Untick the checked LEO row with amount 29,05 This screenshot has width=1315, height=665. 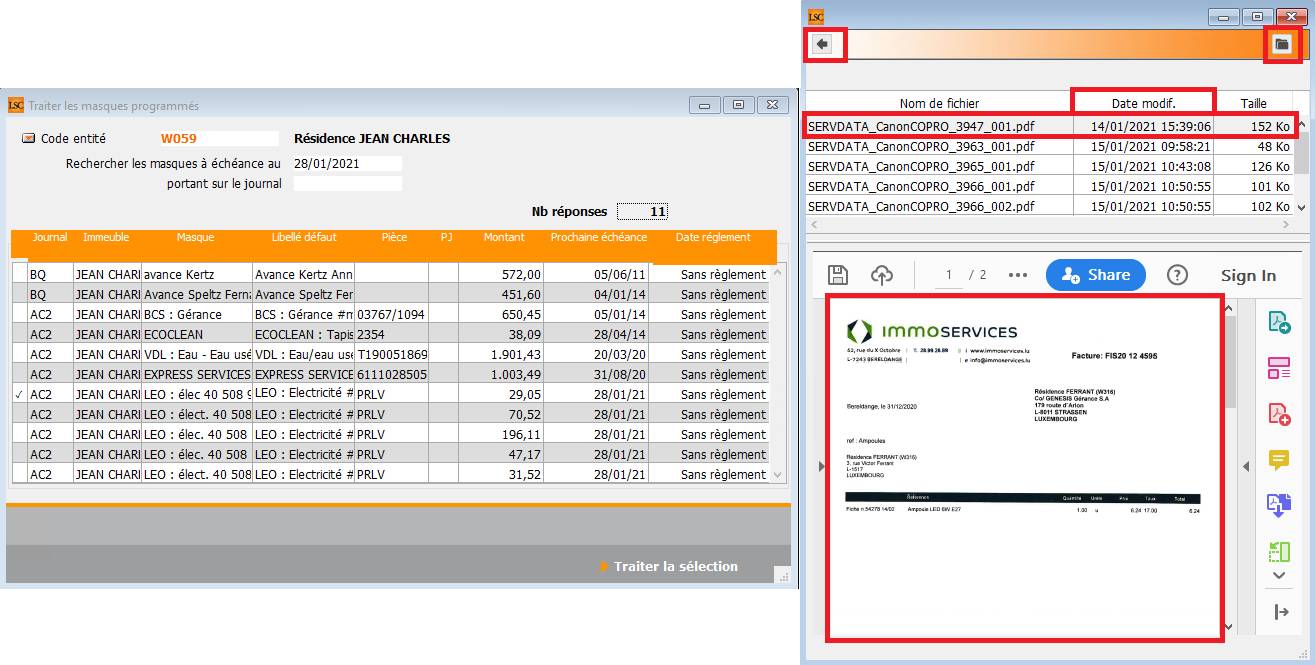tap(20, 394)
